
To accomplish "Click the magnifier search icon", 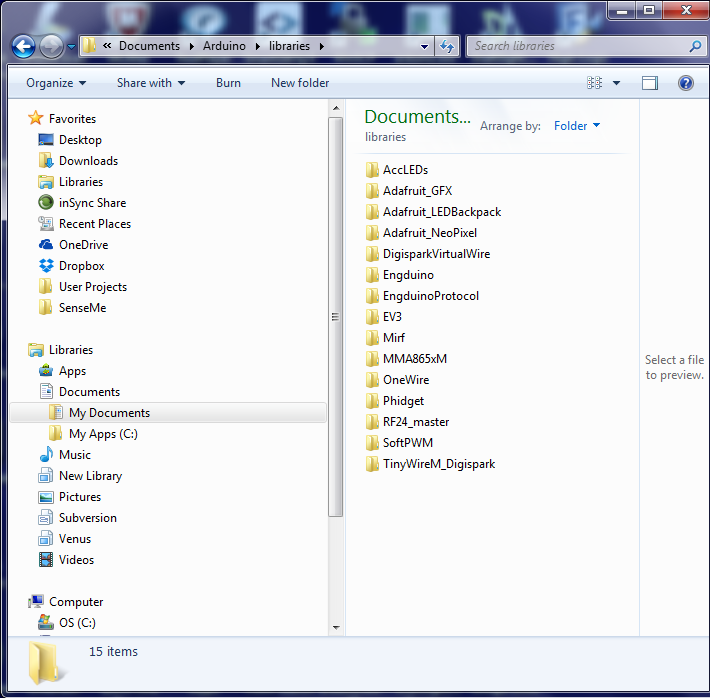I will click(695, 46).
